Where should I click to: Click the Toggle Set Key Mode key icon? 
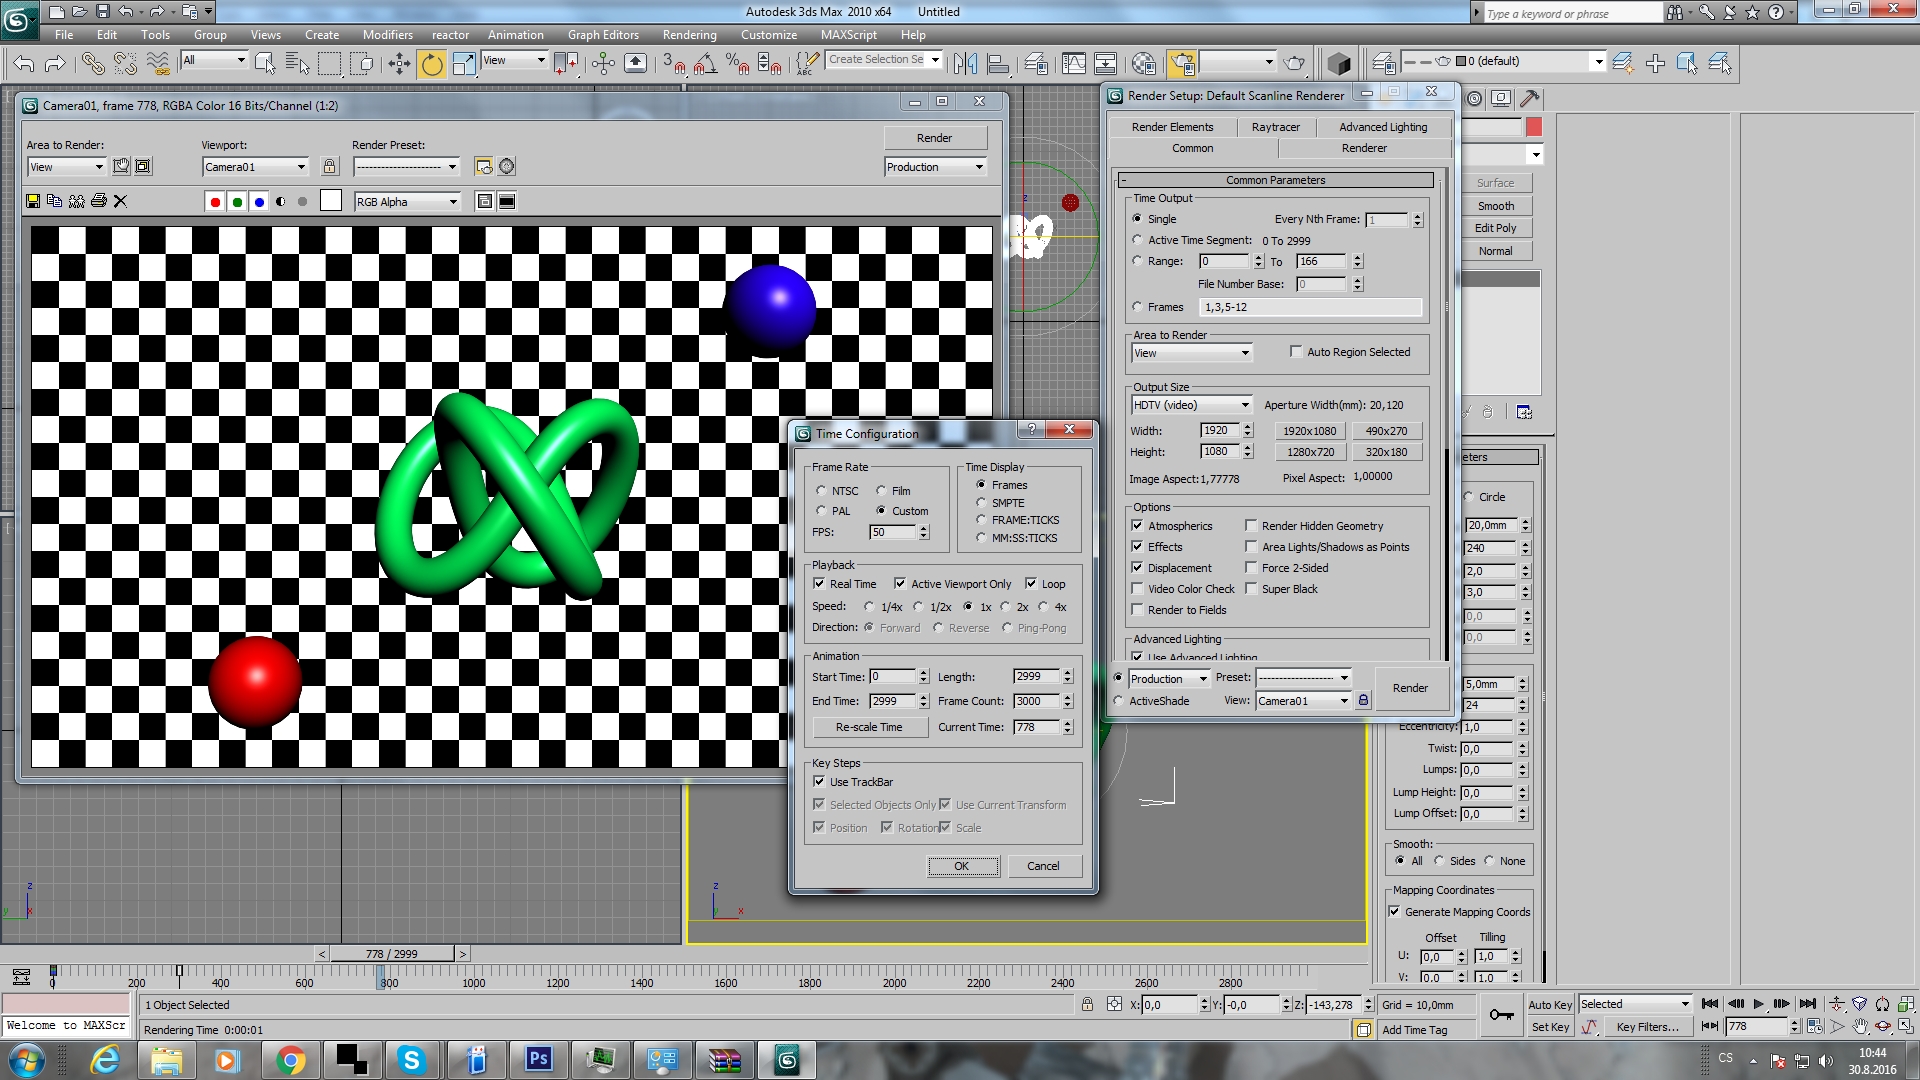1501,1015
